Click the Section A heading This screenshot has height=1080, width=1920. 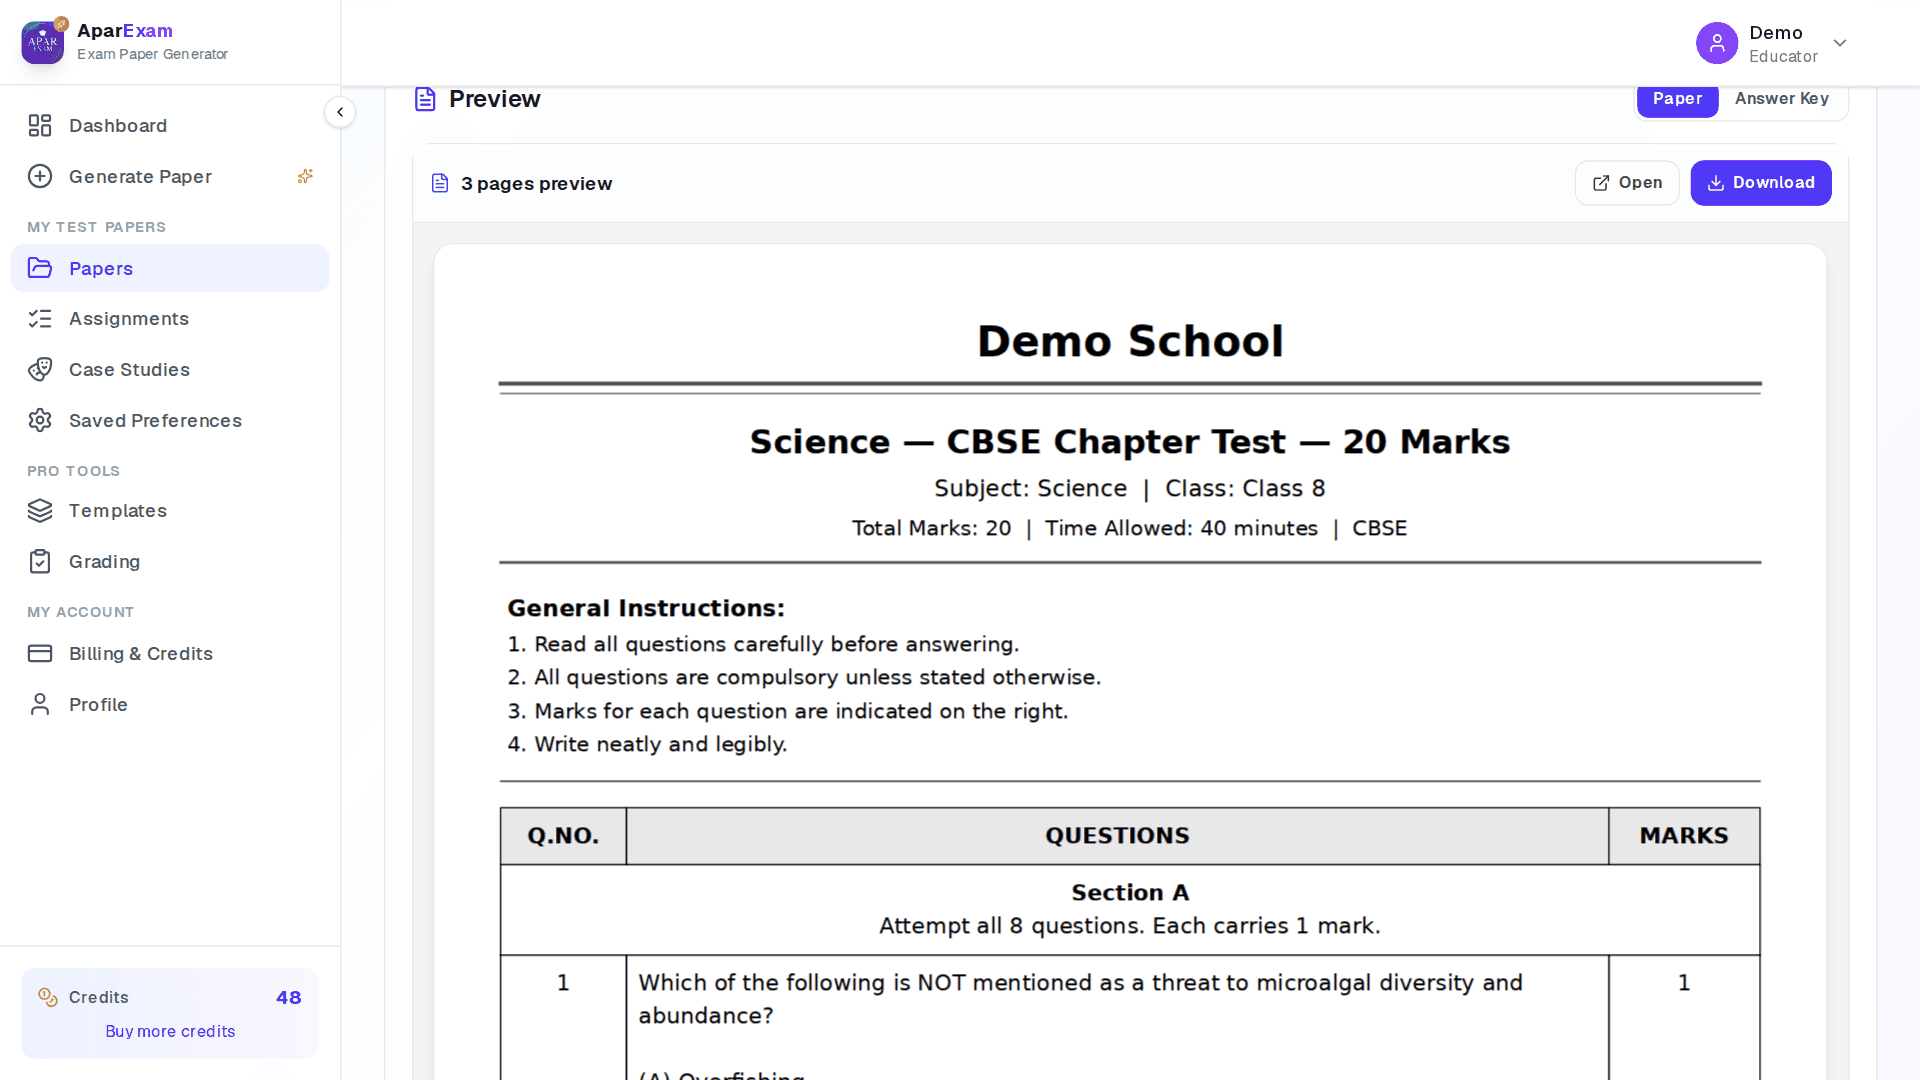coord(1130,892)
